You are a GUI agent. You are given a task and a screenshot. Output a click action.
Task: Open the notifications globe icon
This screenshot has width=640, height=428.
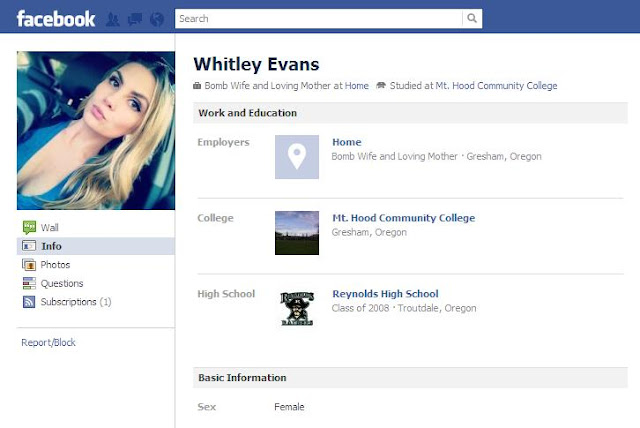point(157,19)
